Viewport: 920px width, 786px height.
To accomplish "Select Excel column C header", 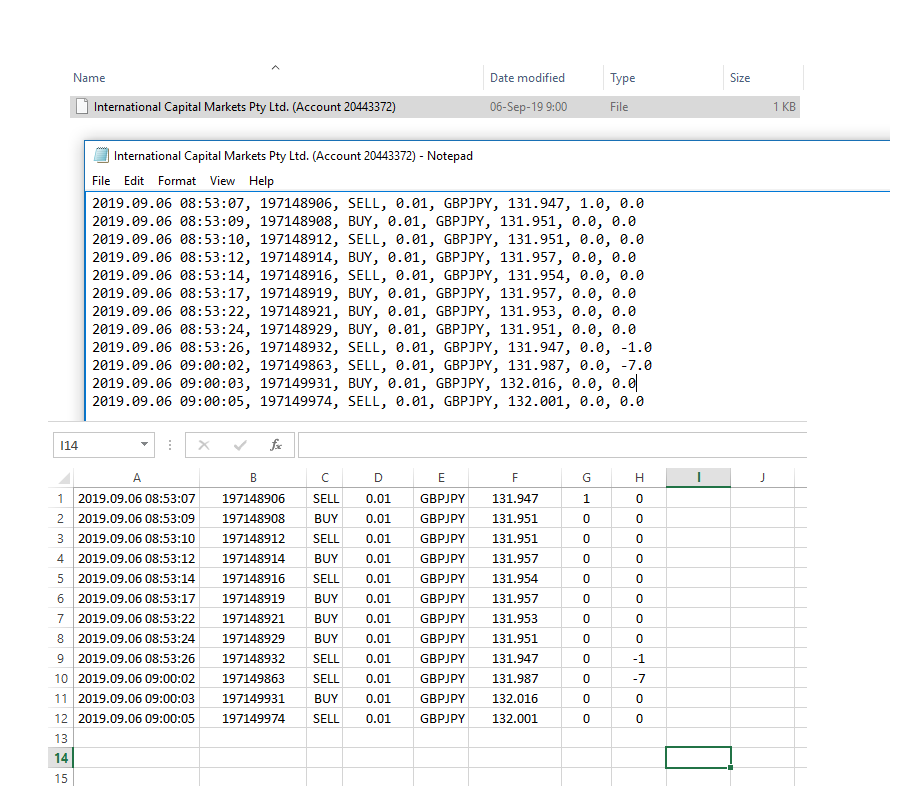I will 324,478.
